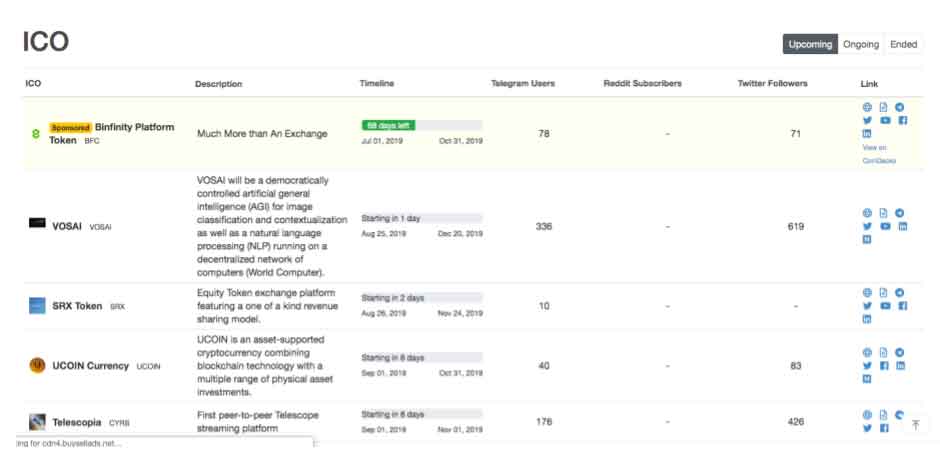Screen dimensions: 940x462
Task: Click the Twitter Followers column header
Action: [x=772, y=83]
